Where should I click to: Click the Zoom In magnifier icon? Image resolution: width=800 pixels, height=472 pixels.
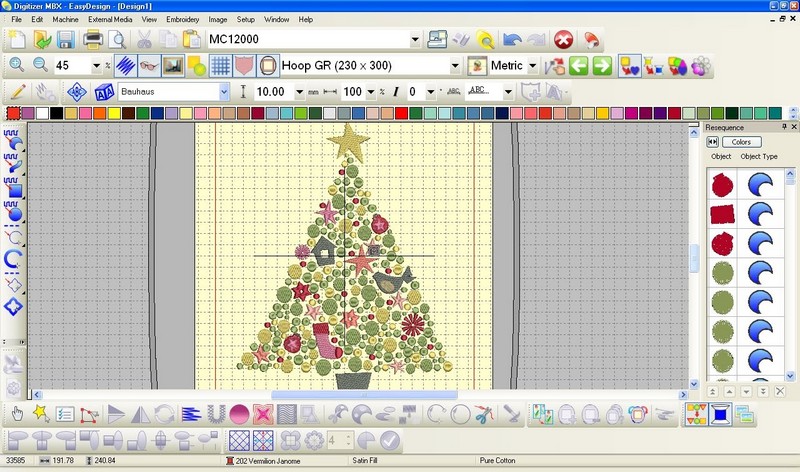pos(17,65)
